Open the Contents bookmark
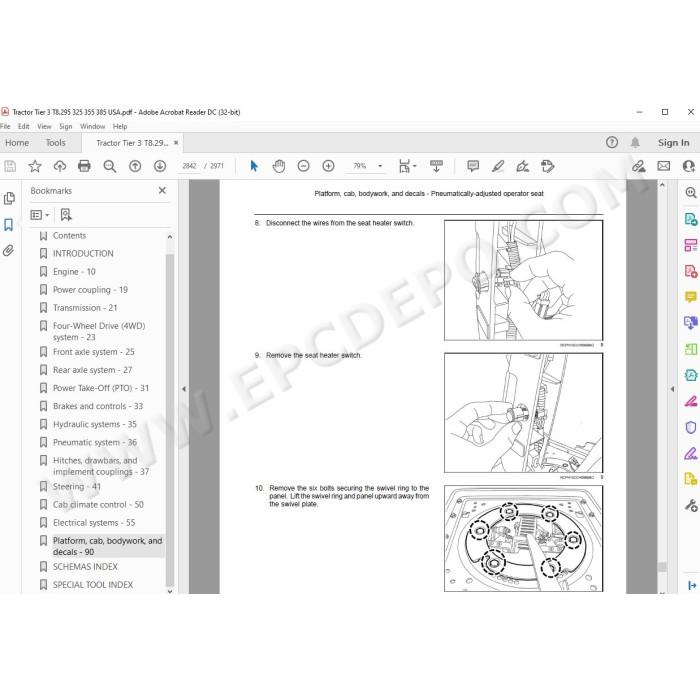The image size is (700, 700). (69, 235)
